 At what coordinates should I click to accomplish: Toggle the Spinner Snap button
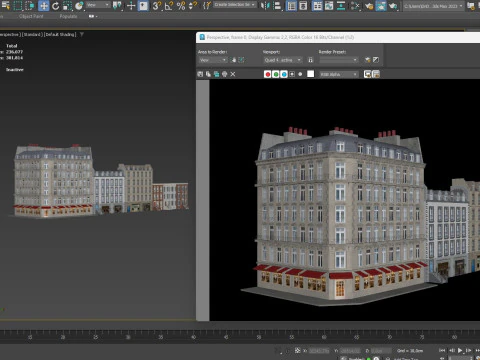pyautogui.click(x=193, y=5)
